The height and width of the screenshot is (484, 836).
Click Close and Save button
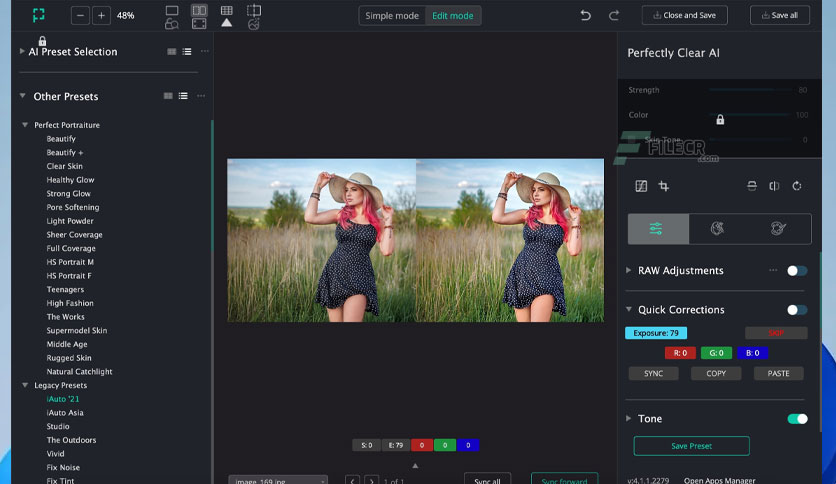point(685,15)
